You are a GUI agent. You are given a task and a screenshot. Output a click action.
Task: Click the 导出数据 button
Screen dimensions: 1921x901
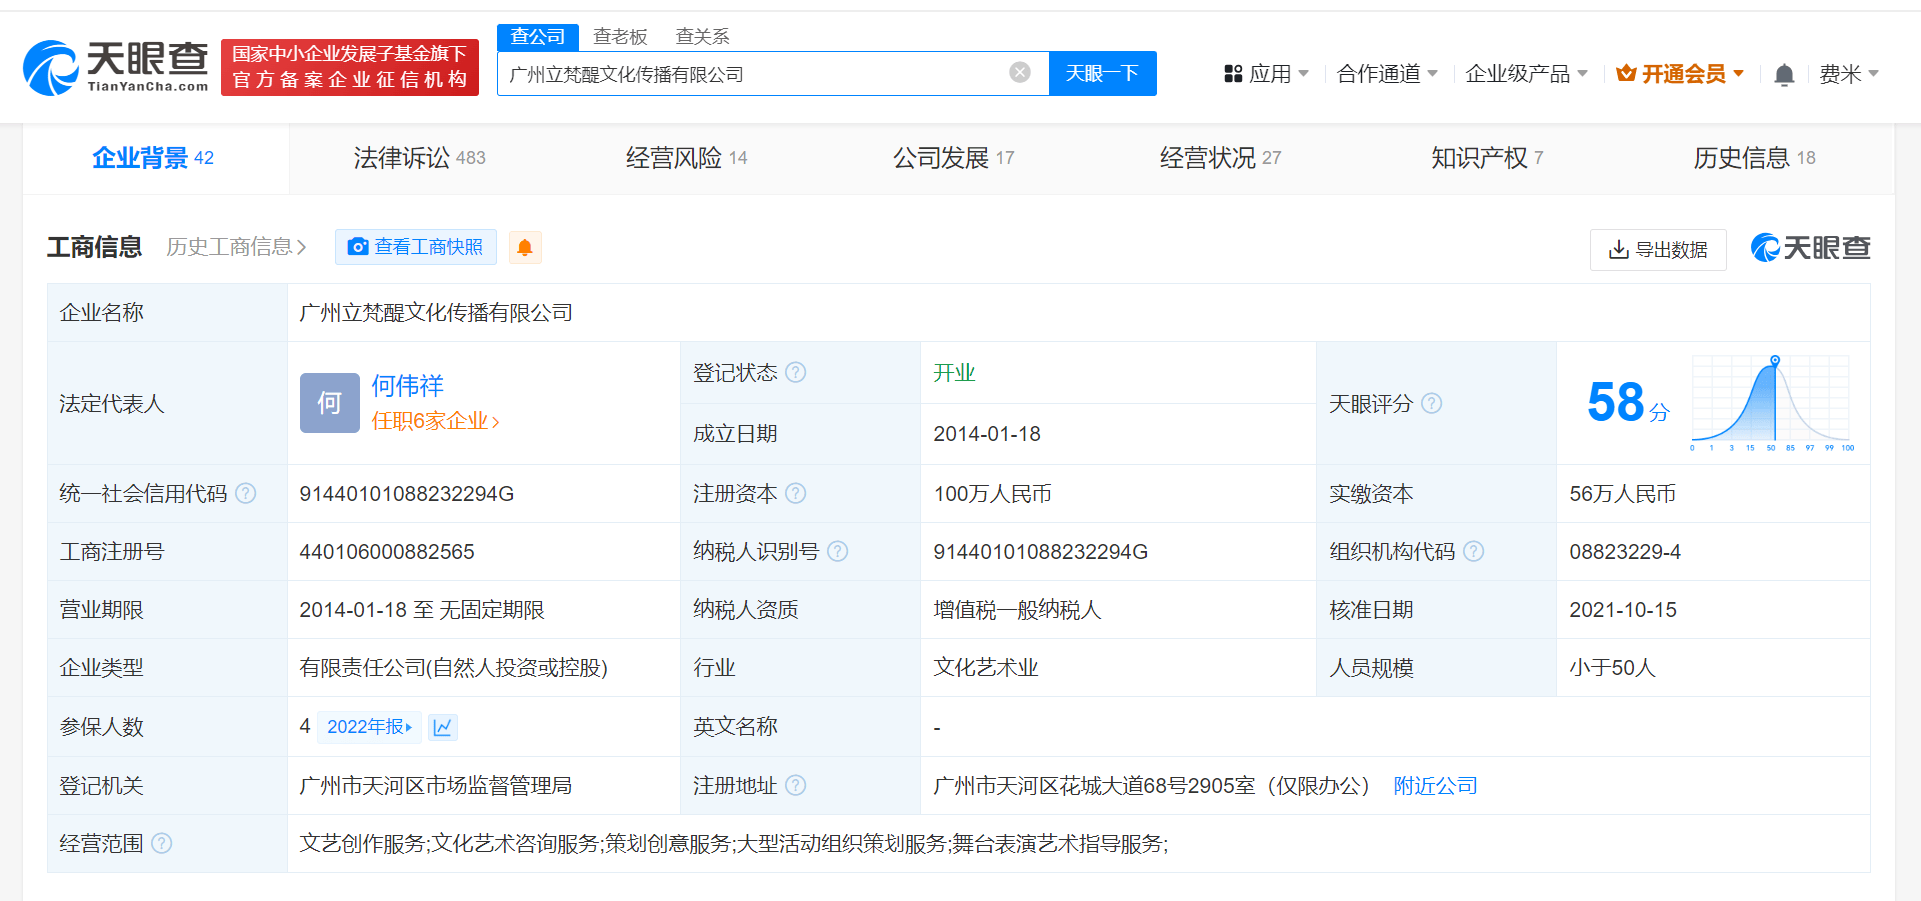click(x=1658, y=250)
